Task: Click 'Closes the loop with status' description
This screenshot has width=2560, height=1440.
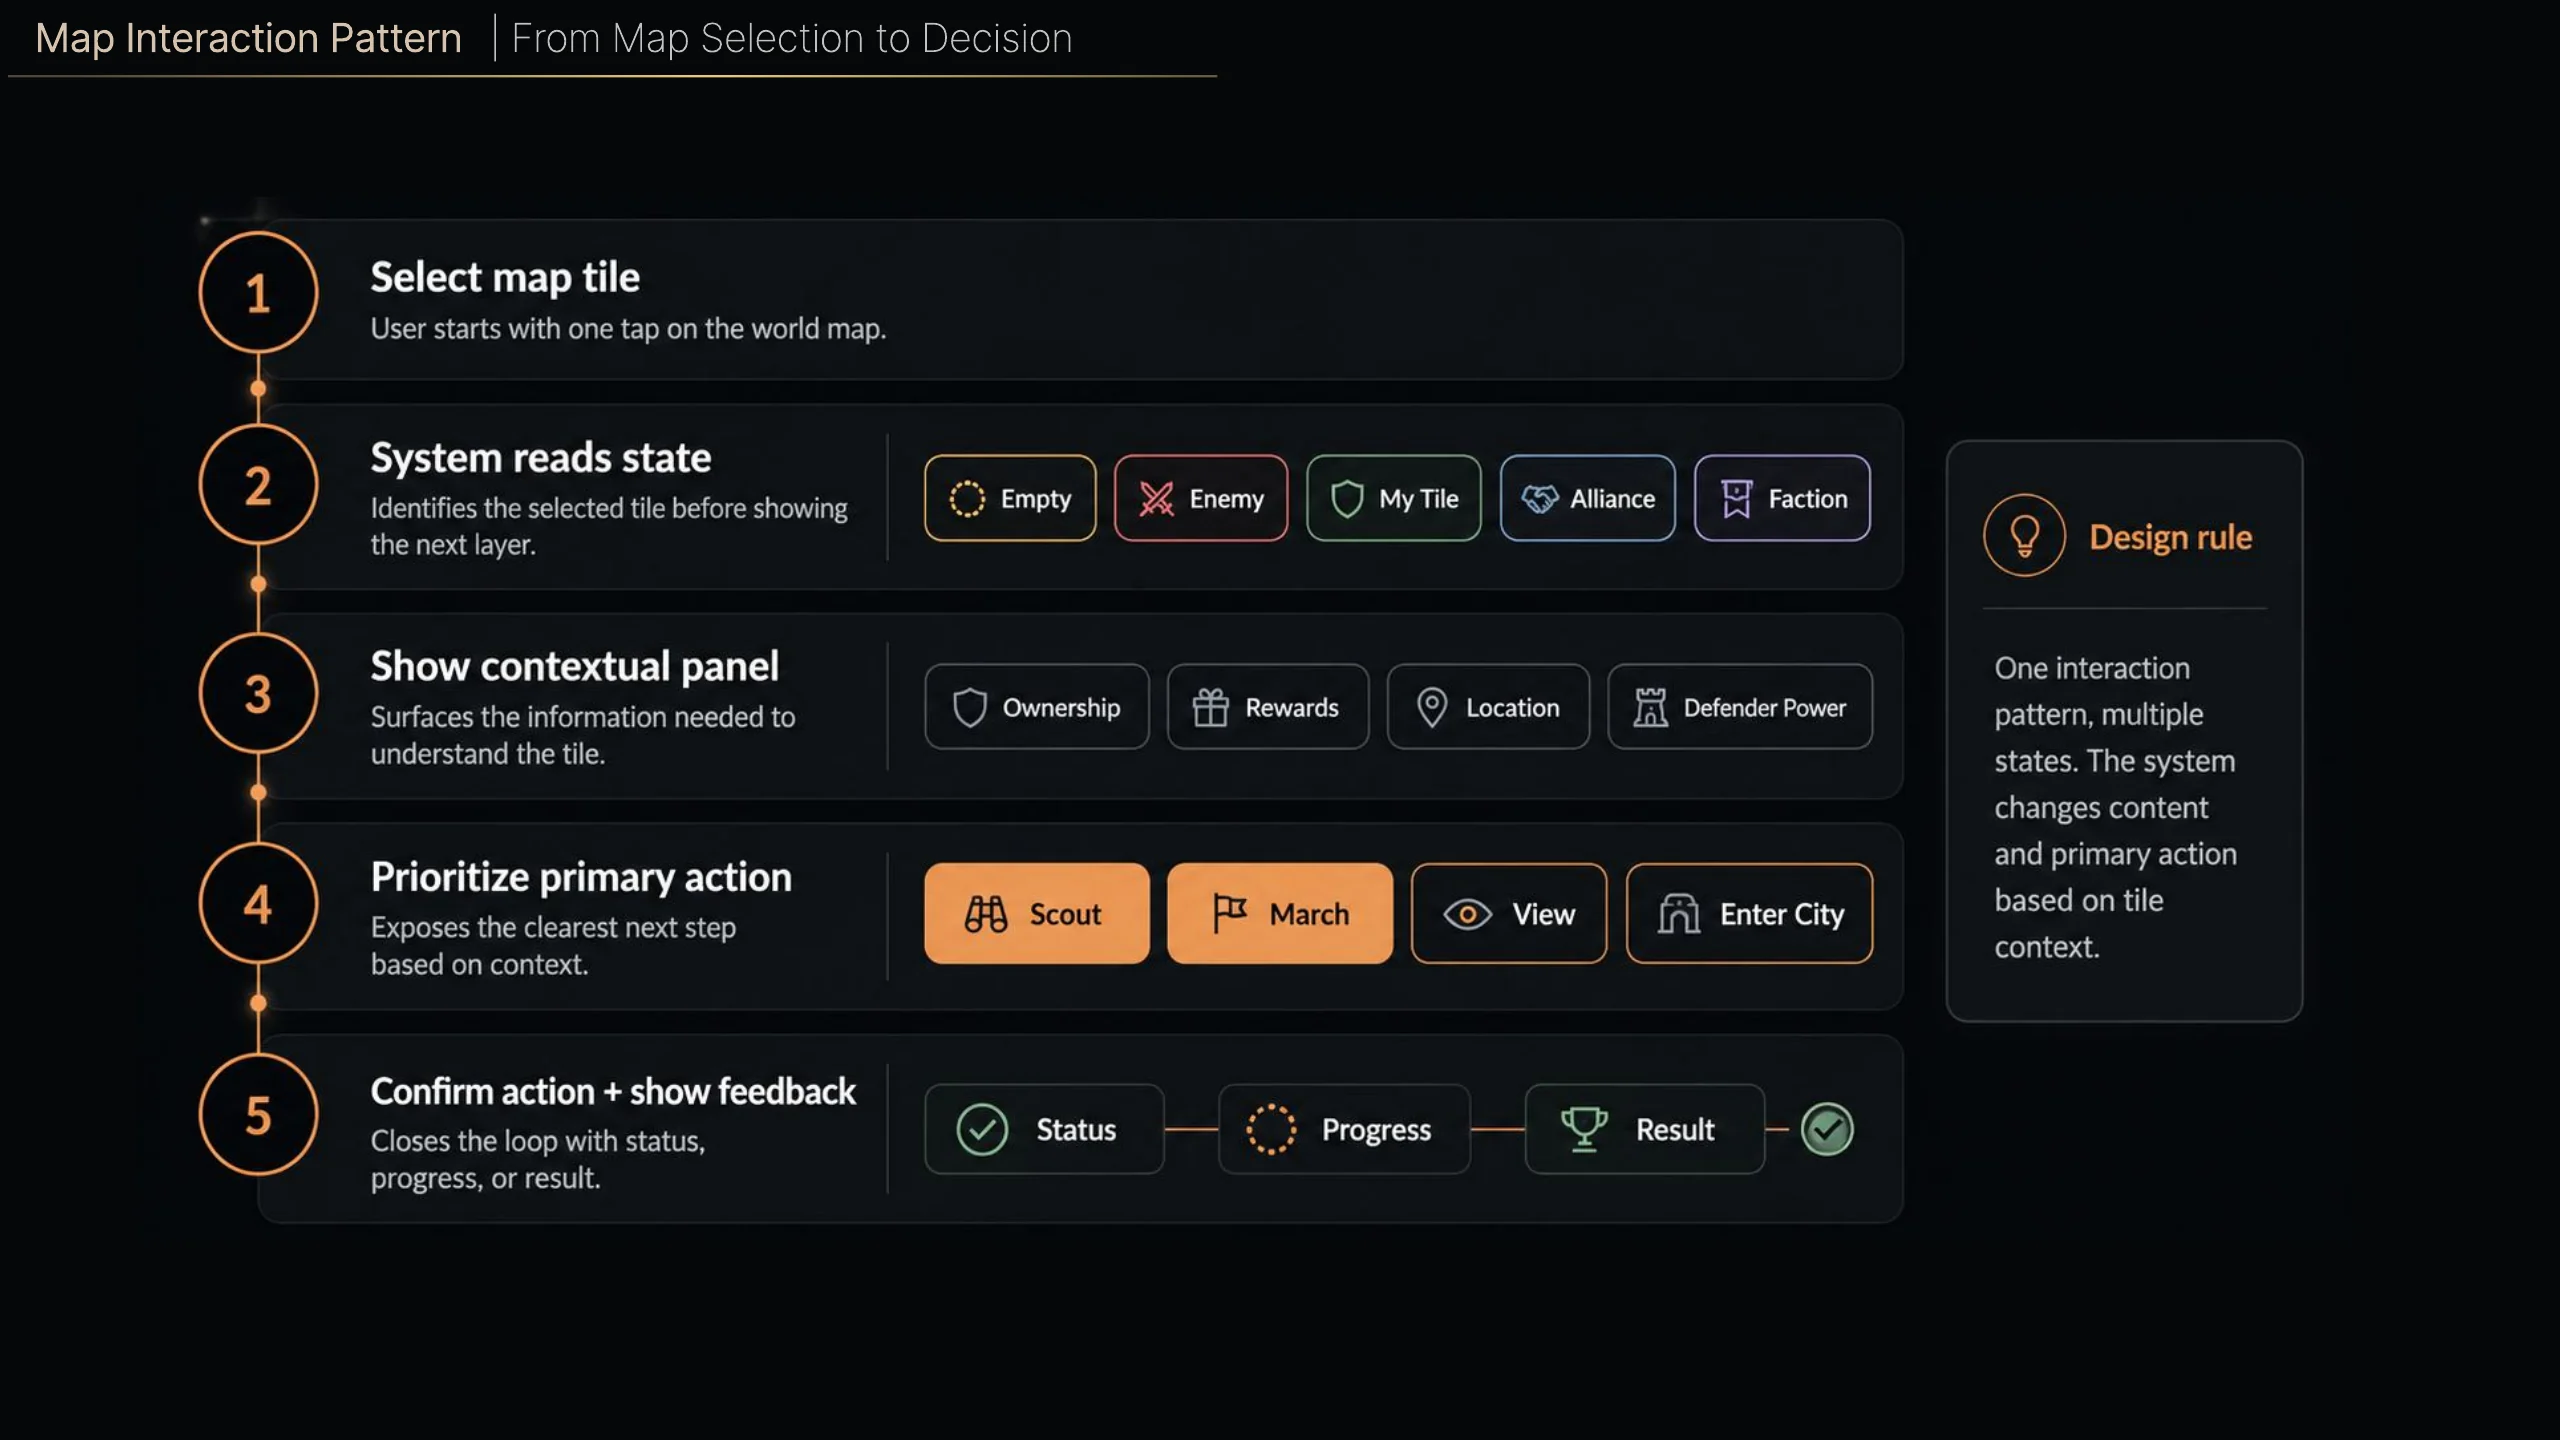Action: (538, 1159)
